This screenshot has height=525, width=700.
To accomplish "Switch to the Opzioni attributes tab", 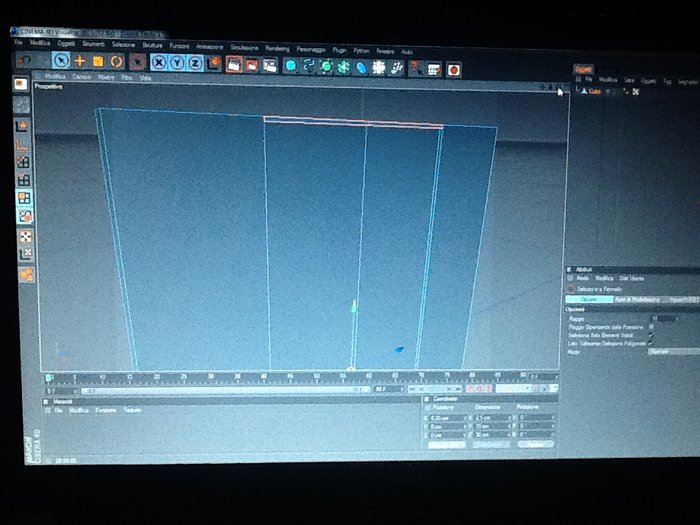I will pyautogui.click(x=589, y=299).
